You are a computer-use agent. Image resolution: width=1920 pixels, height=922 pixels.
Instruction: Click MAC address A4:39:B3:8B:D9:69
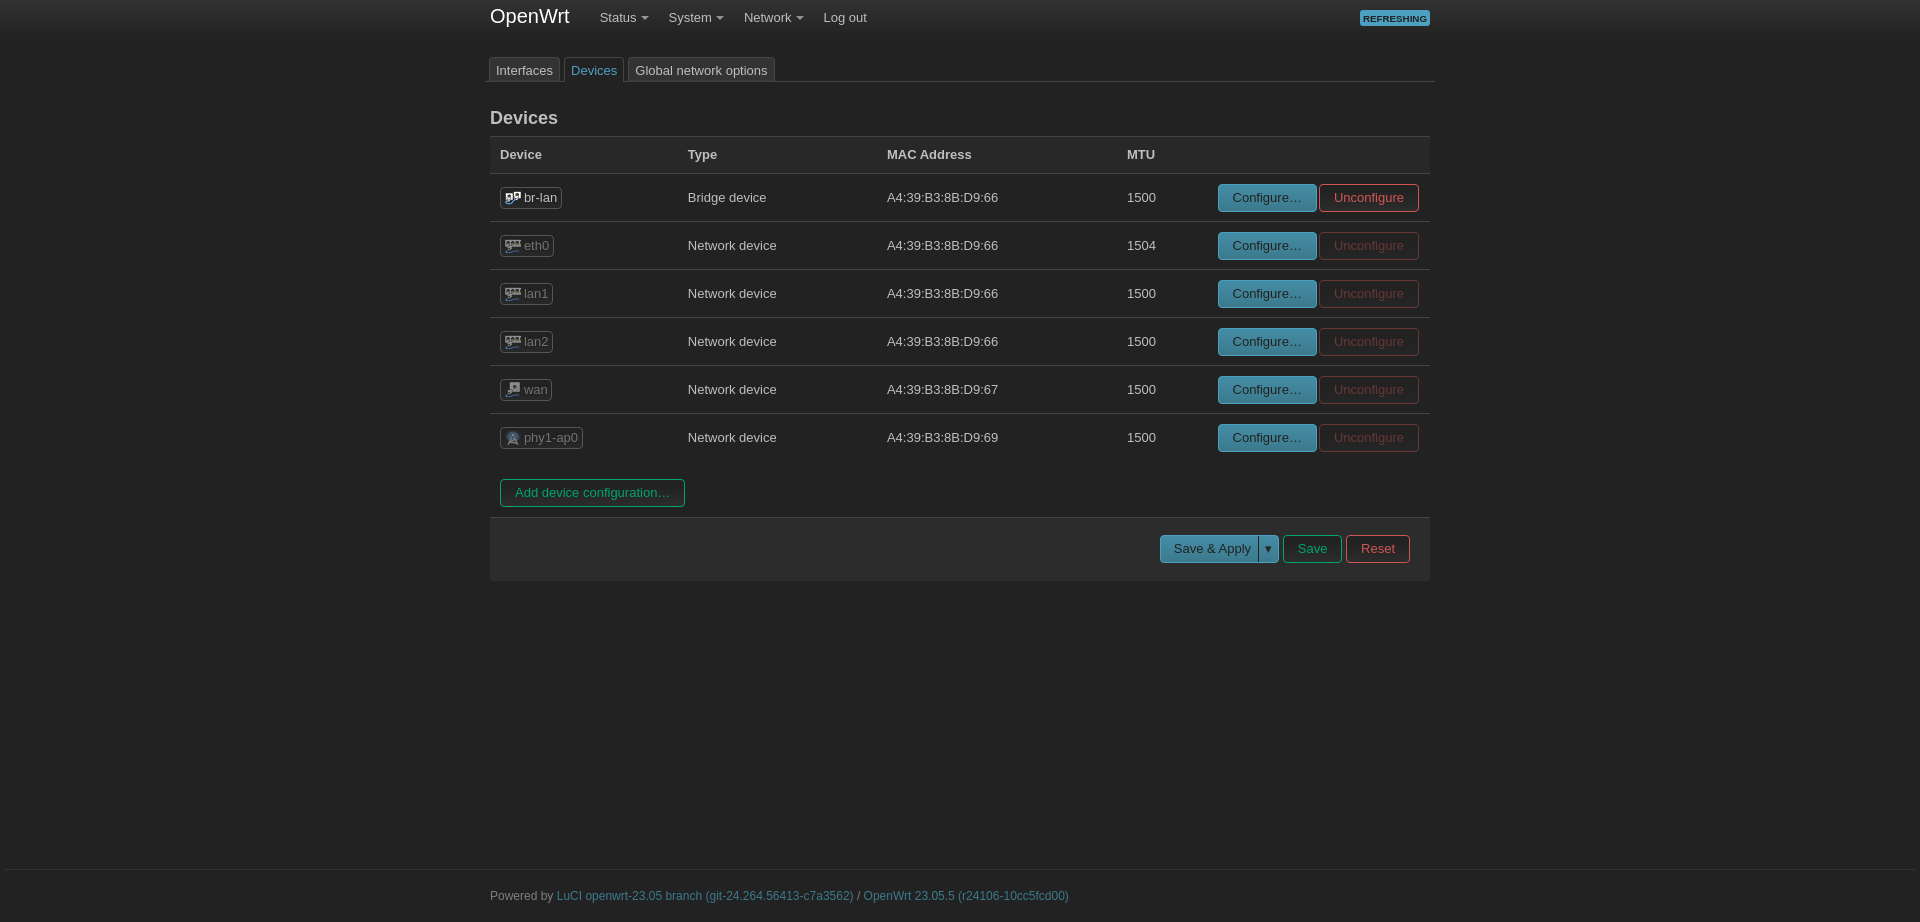point(942,438)
